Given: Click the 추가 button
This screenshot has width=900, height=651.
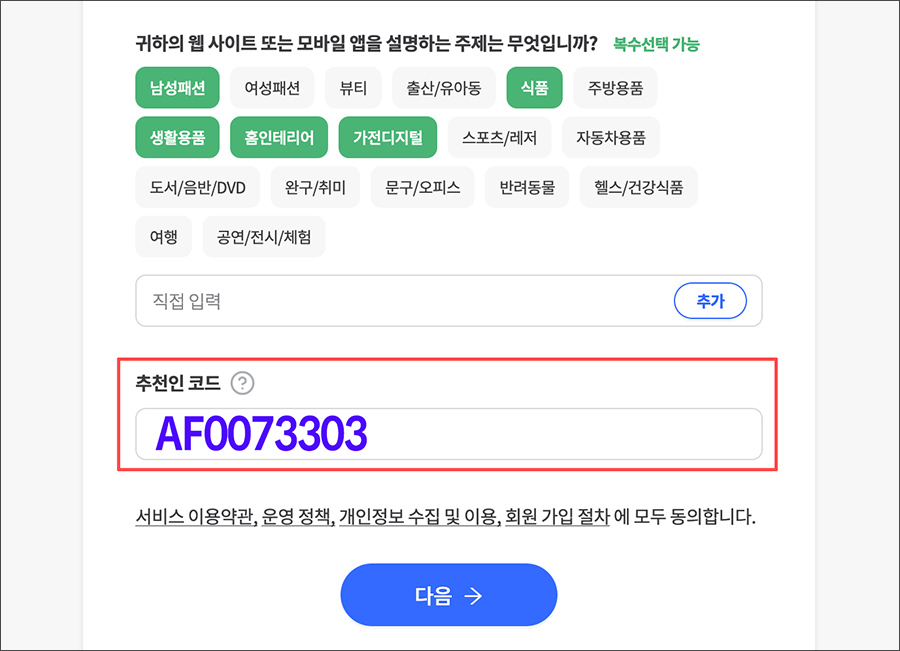Looking at the screenshot, I should (710, 301).
